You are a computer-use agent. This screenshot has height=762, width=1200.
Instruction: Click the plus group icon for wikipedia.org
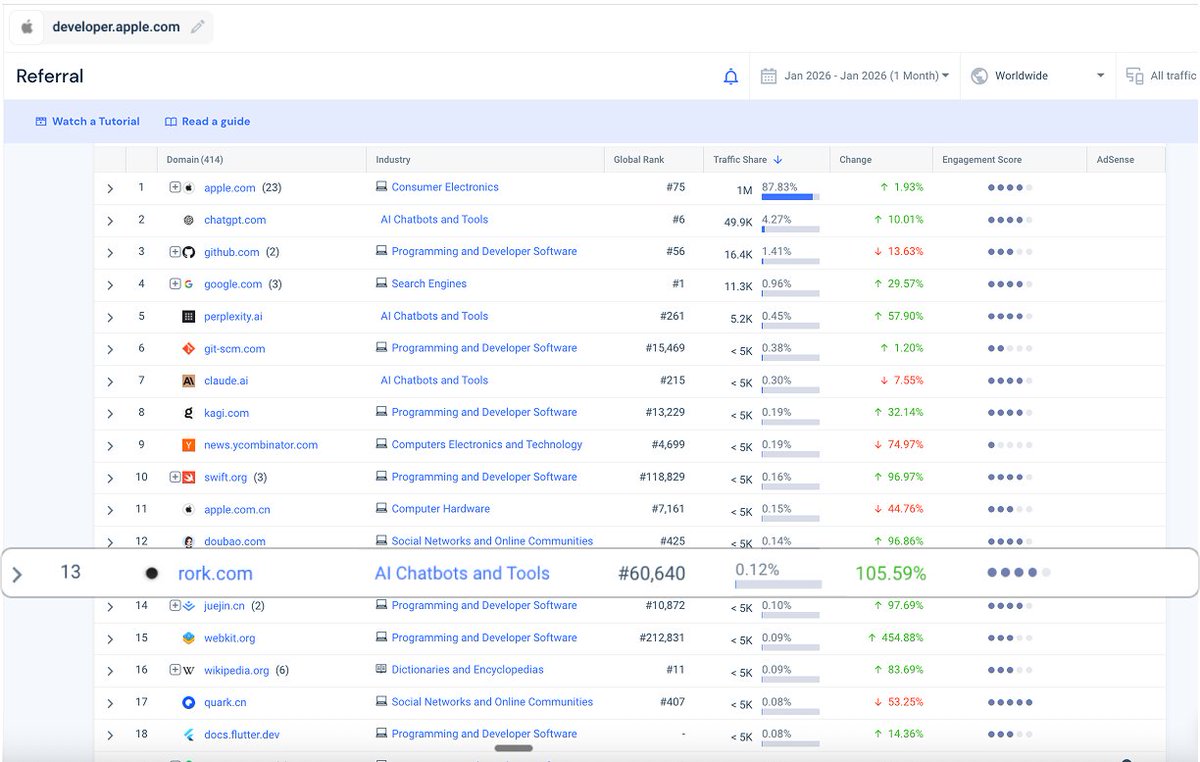click(x=174, y=670)
